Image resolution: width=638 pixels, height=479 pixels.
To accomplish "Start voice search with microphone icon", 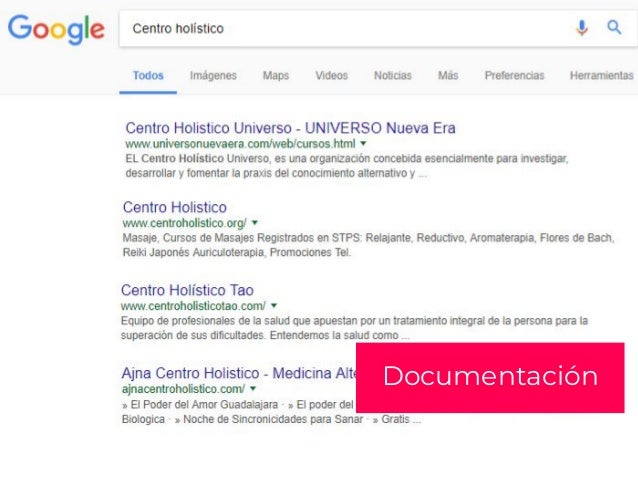I will 582,28.
